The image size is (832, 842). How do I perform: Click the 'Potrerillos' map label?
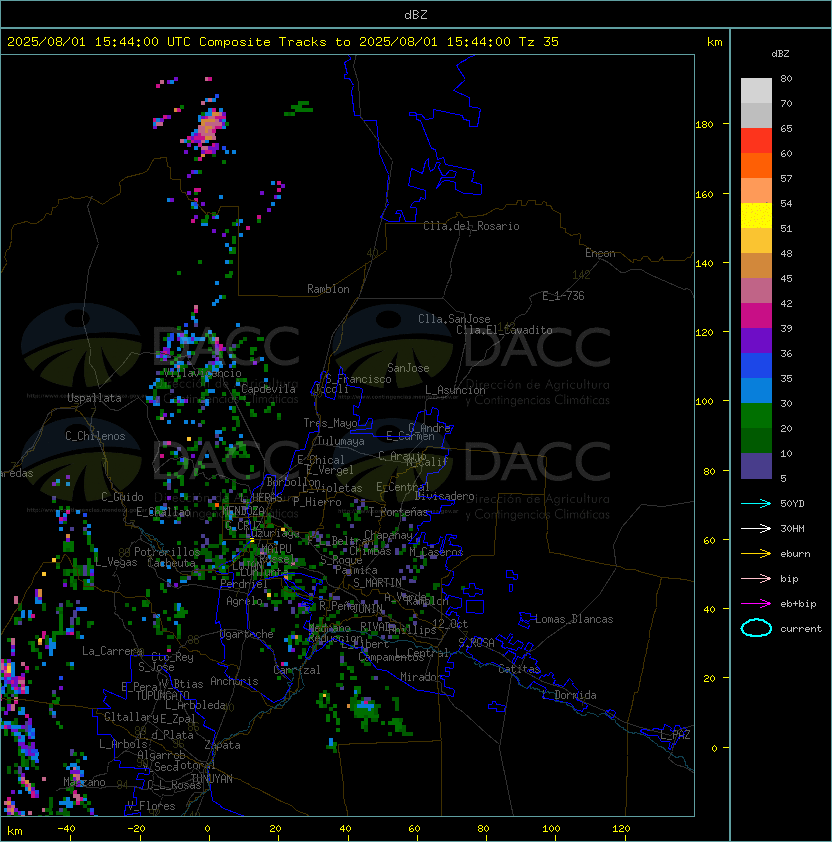click(x=167, y=551)
